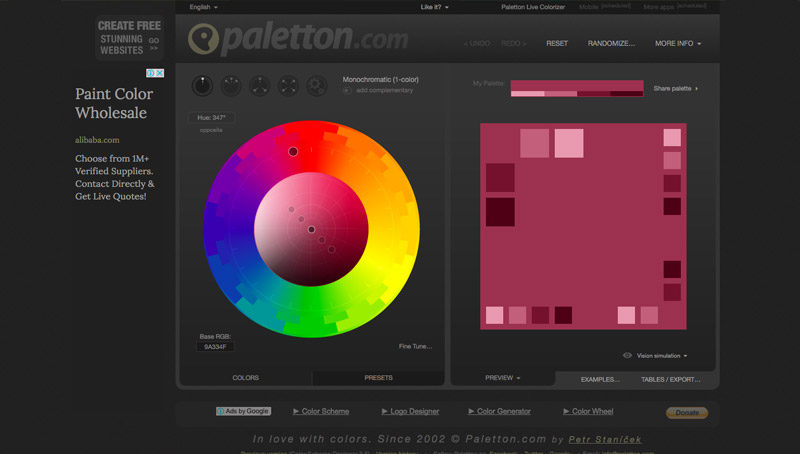This screenshot has height=454, width=800.
Task: Click the Reset button
Action: (557, 44)
